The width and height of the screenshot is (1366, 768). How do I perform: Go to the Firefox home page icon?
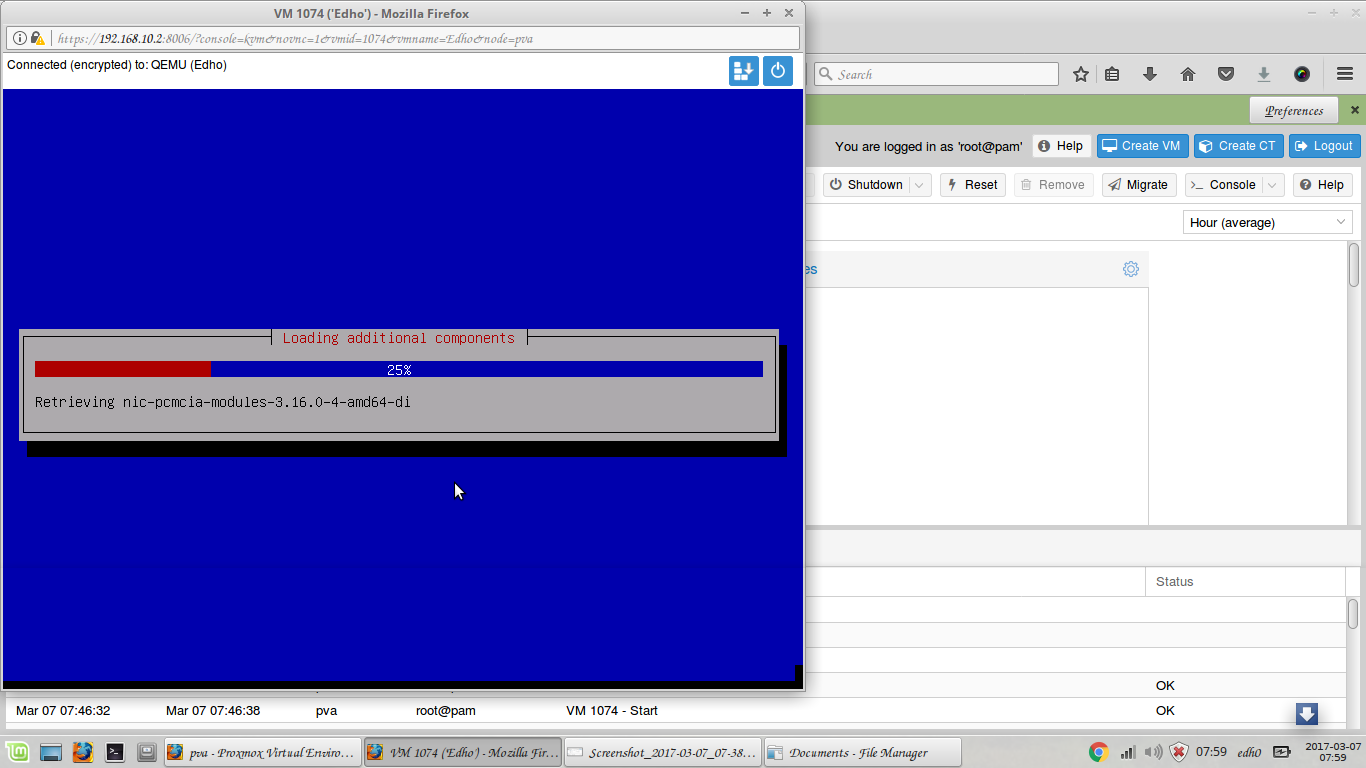(x=1188, y=74)
